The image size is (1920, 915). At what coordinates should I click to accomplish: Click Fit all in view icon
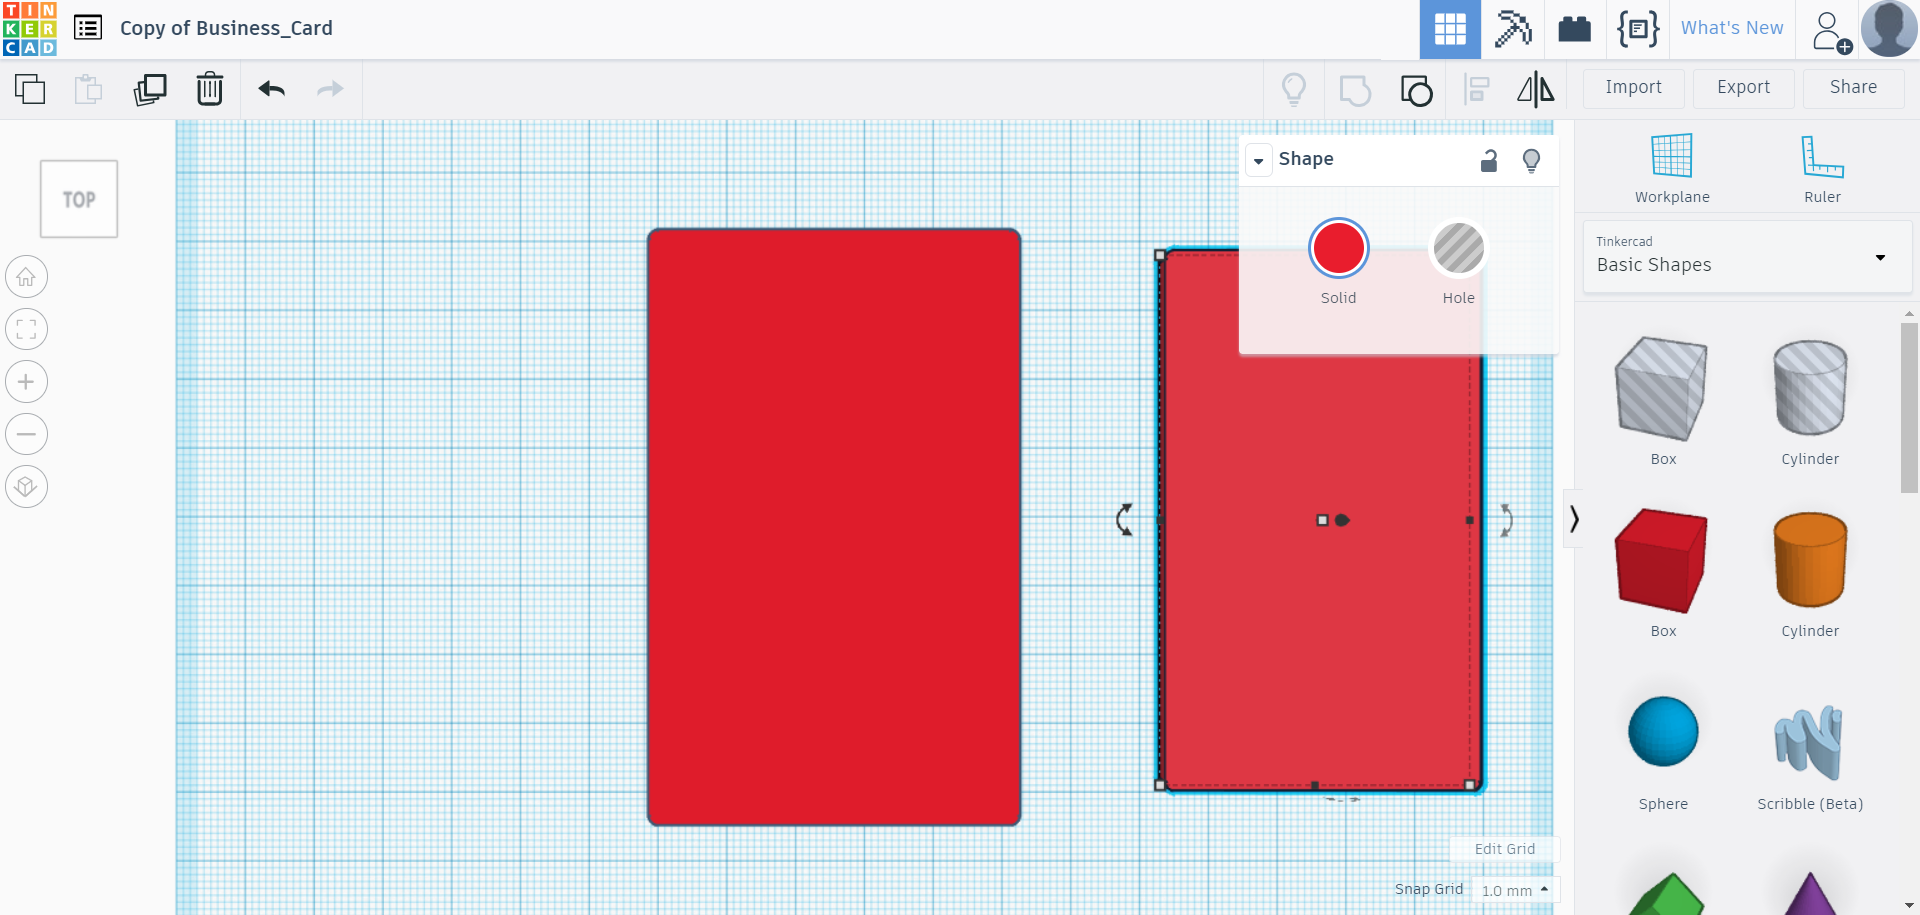click(27, 329)
